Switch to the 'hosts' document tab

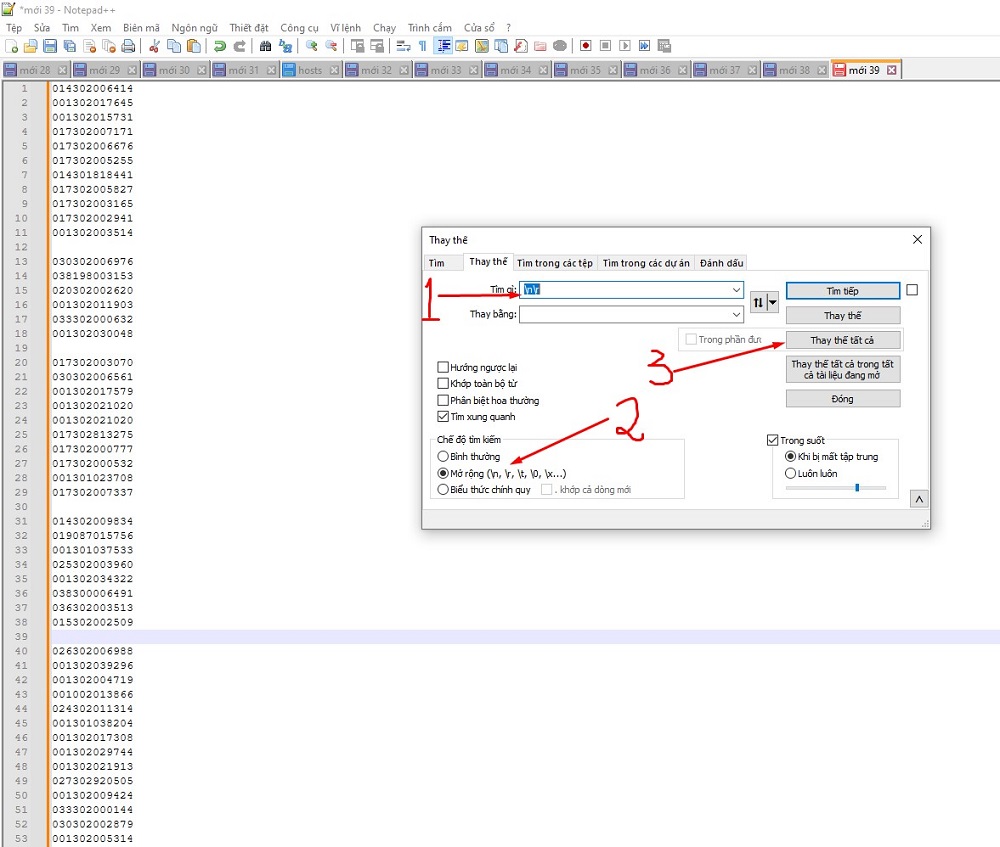310,70
